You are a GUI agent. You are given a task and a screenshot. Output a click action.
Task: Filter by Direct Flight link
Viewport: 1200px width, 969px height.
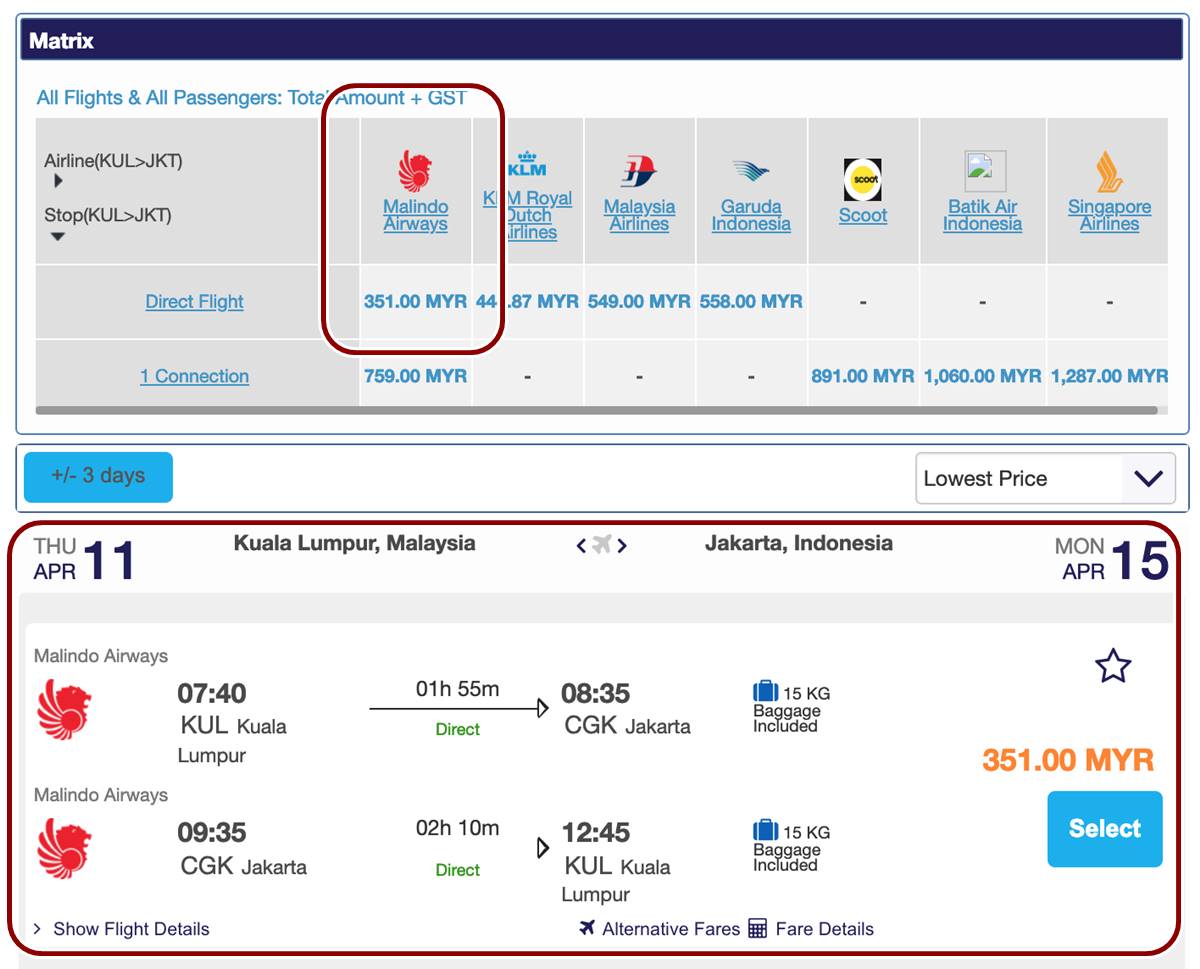tap(194, 301)
